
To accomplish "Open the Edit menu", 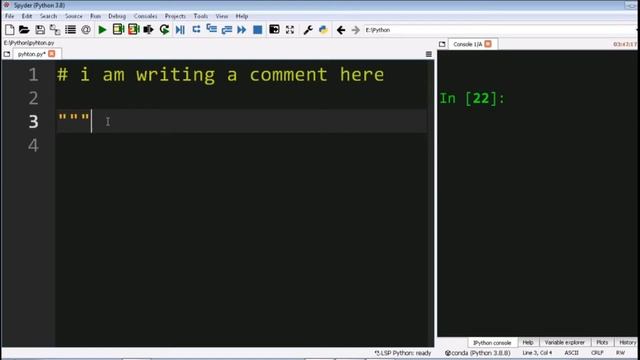I will point(27,16).
